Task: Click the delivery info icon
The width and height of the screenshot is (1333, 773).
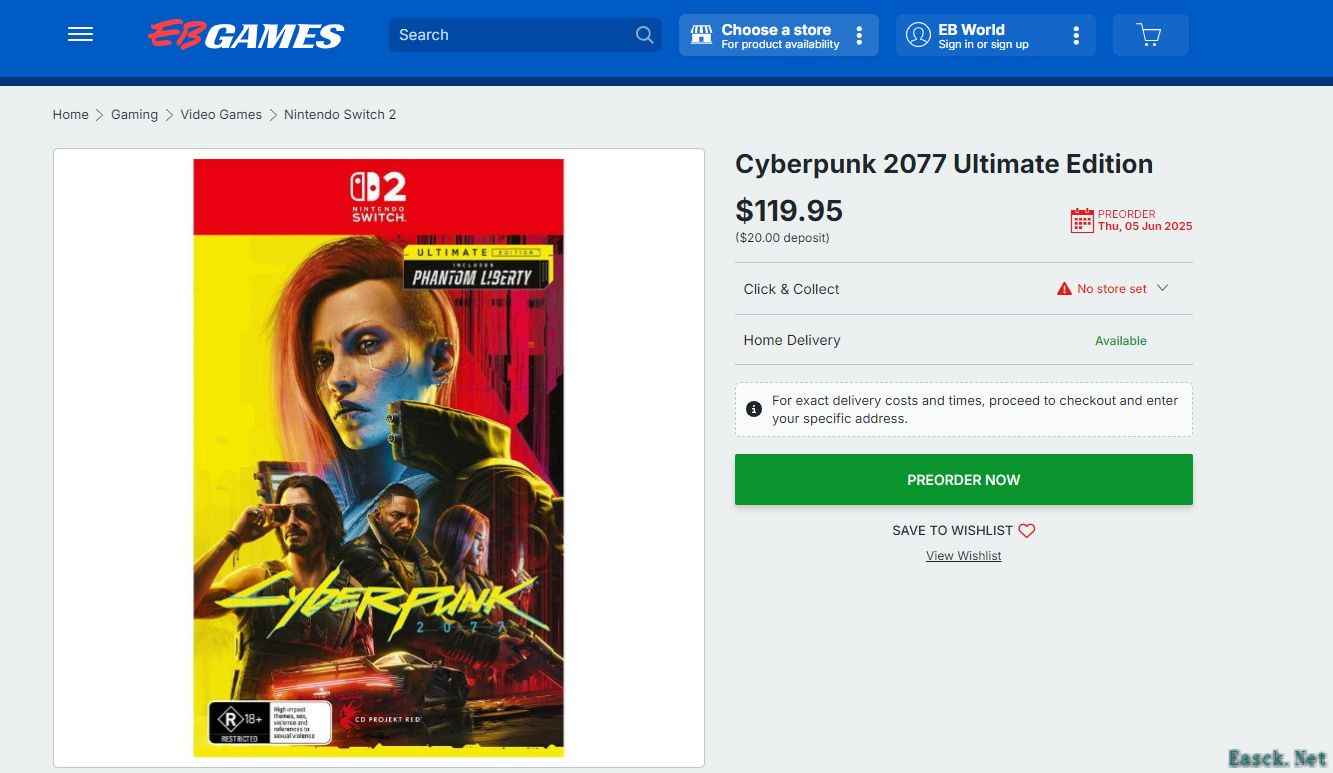Action: click(x=754, y=409)
